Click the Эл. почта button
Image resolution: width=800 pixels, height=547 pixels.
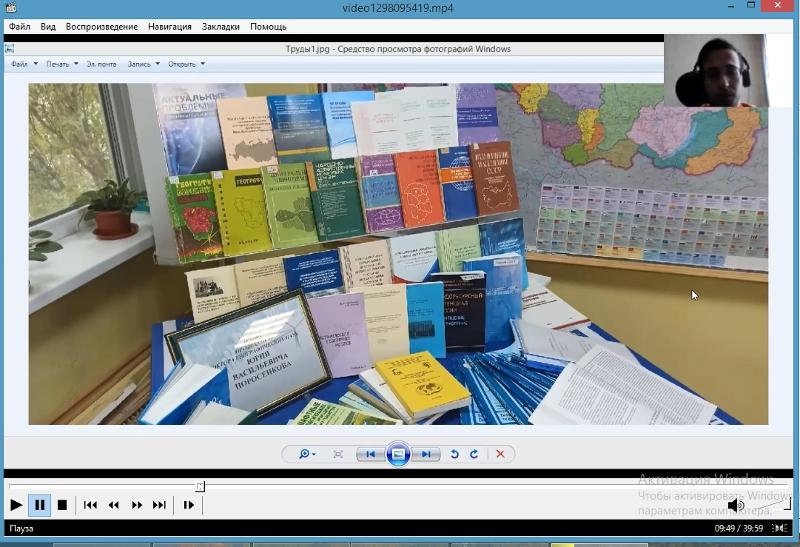[x=101, y=64]
